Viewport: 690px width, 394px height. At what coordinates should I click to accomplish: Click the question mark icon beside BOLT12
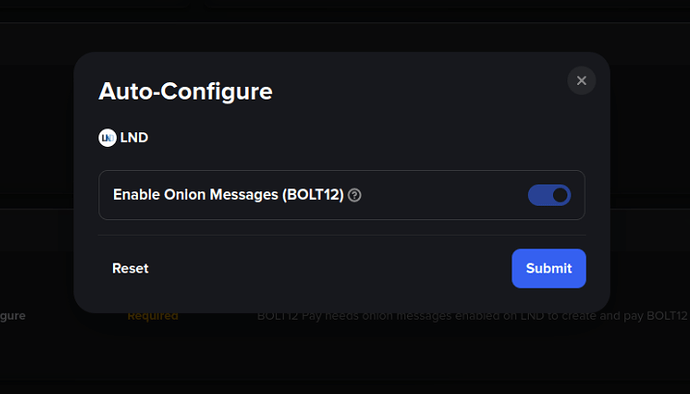tap(354, 195)
